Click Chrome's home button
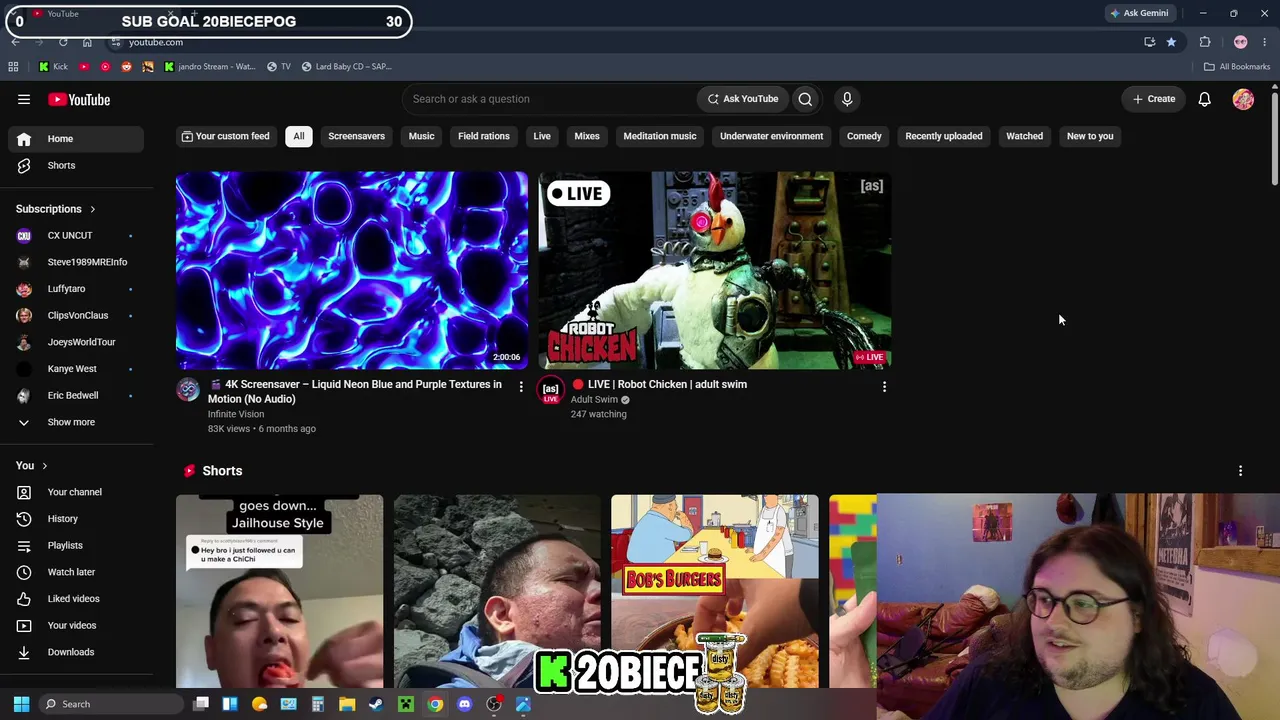 87,42
